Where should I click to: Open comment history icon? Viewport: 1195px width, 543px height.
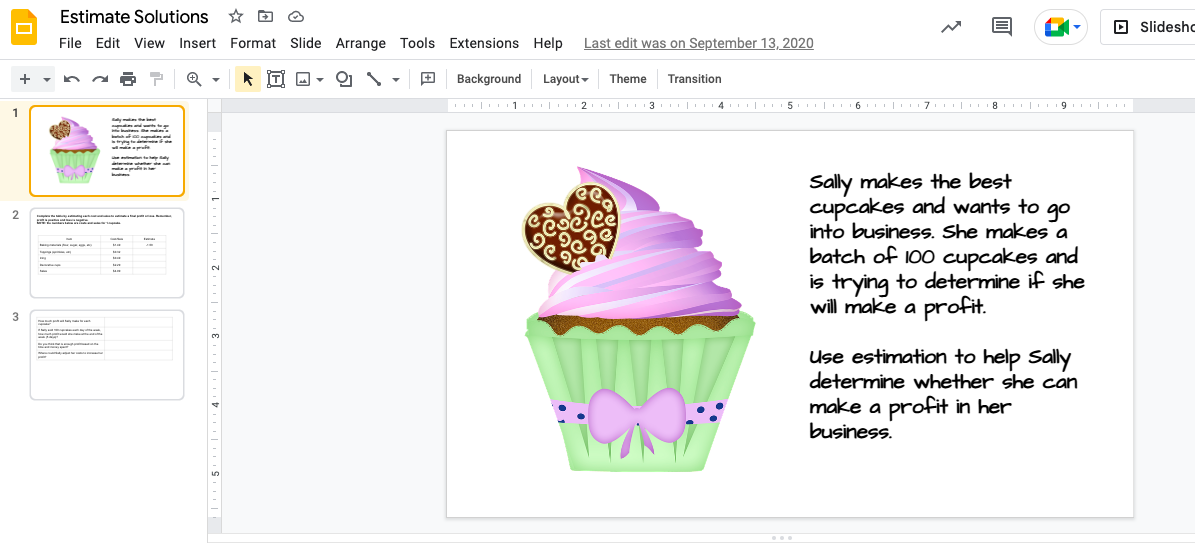click(x=1001, y=27)
